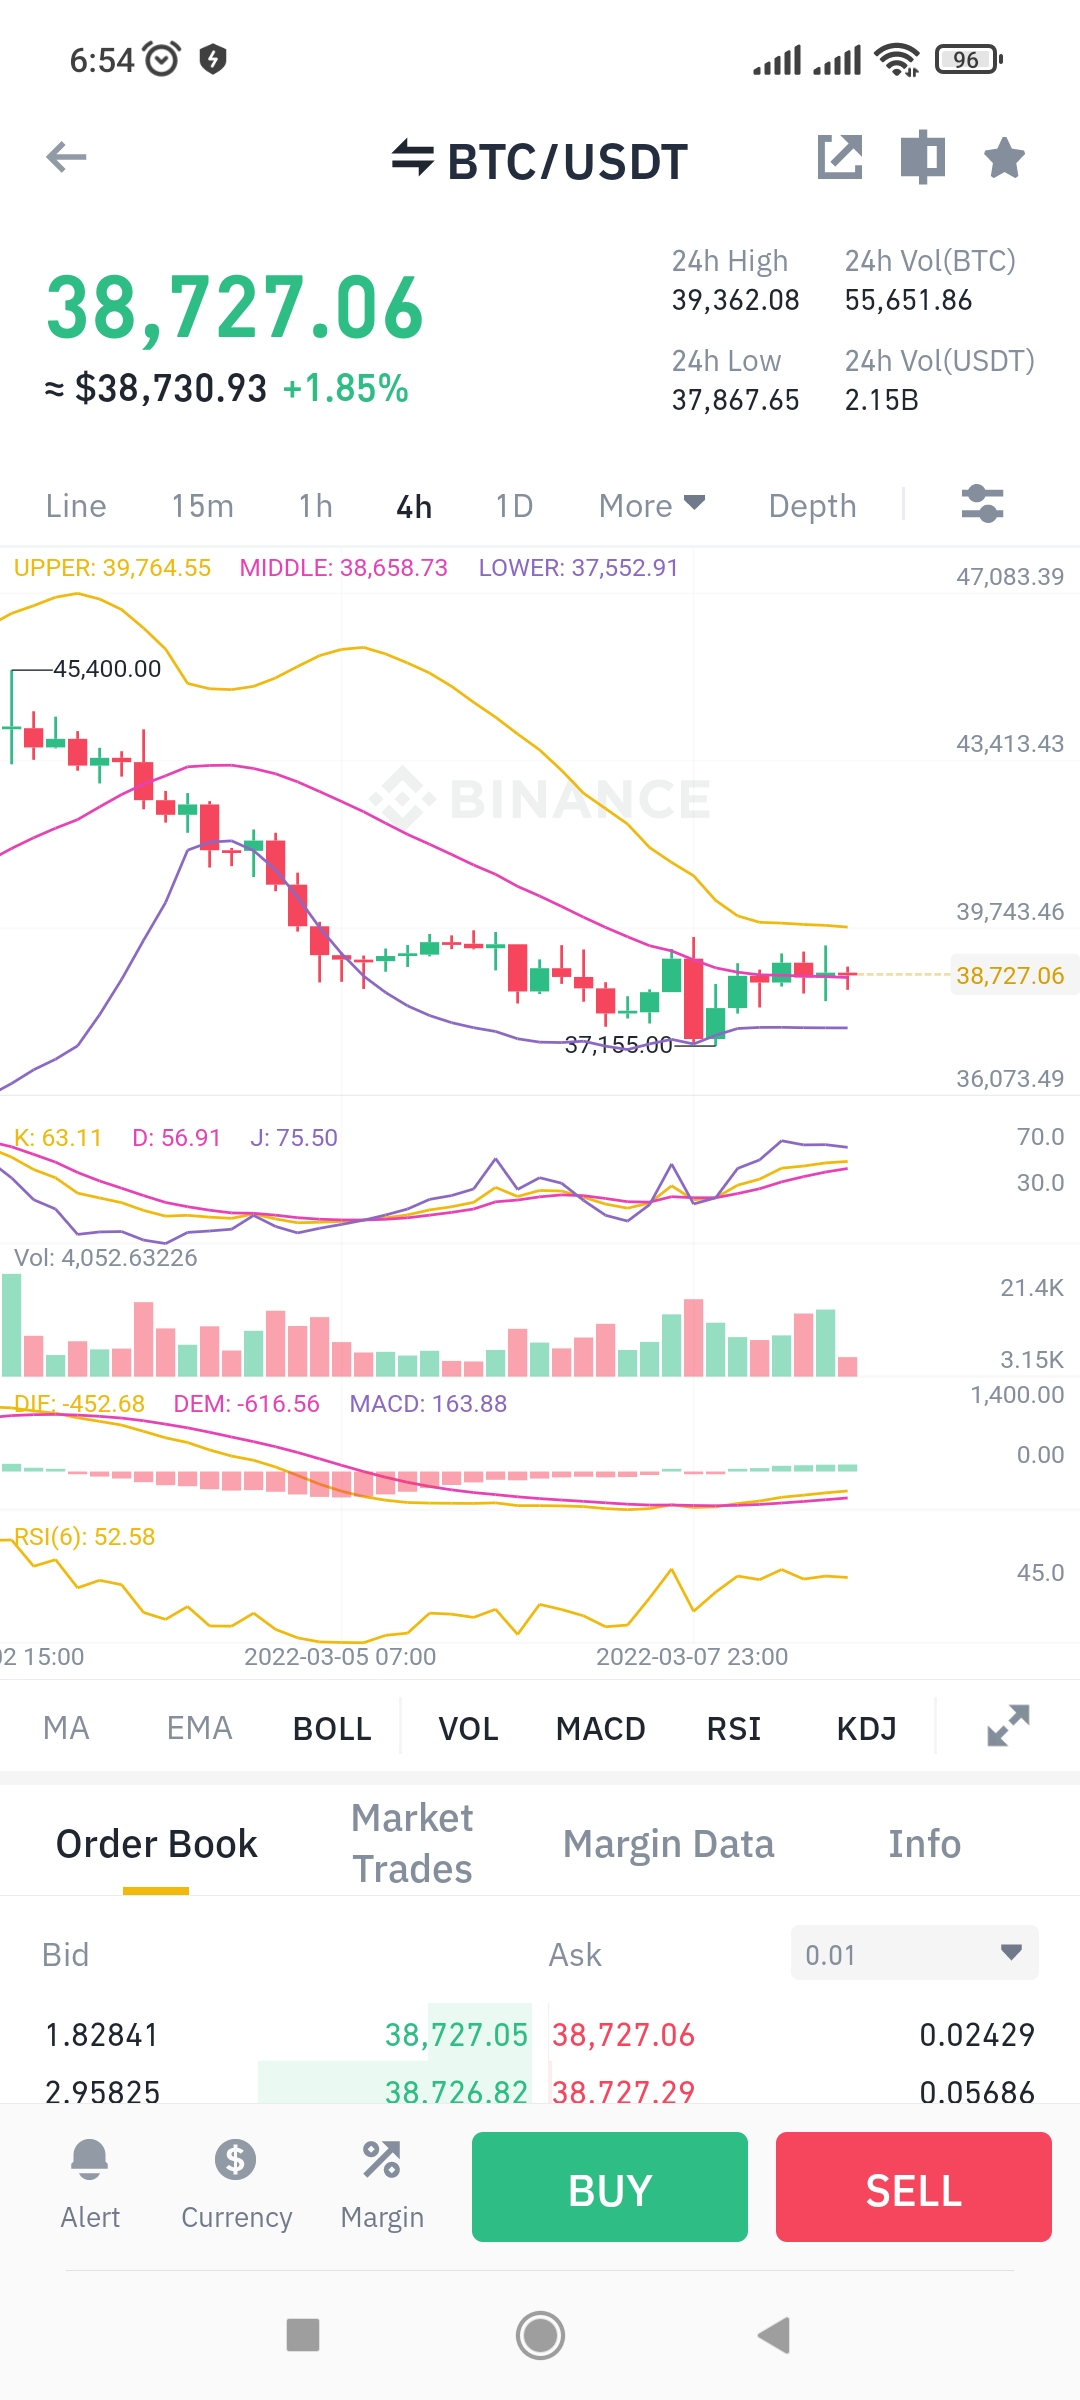Tap the RSI(6): 52.58 label
This screenshot has height=2400, width=1080.
[x=84, y=1536]
